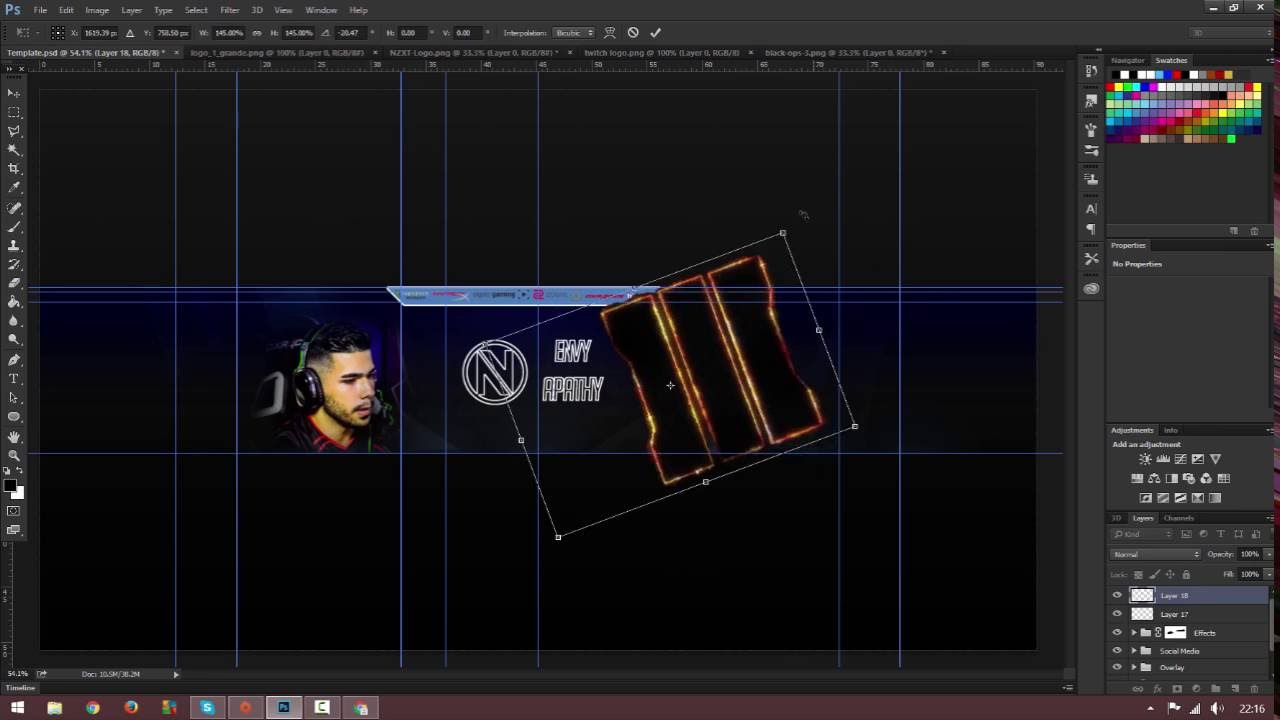Expand the Effects layer group
The image size is (1280, 720).
(1134, 632)
